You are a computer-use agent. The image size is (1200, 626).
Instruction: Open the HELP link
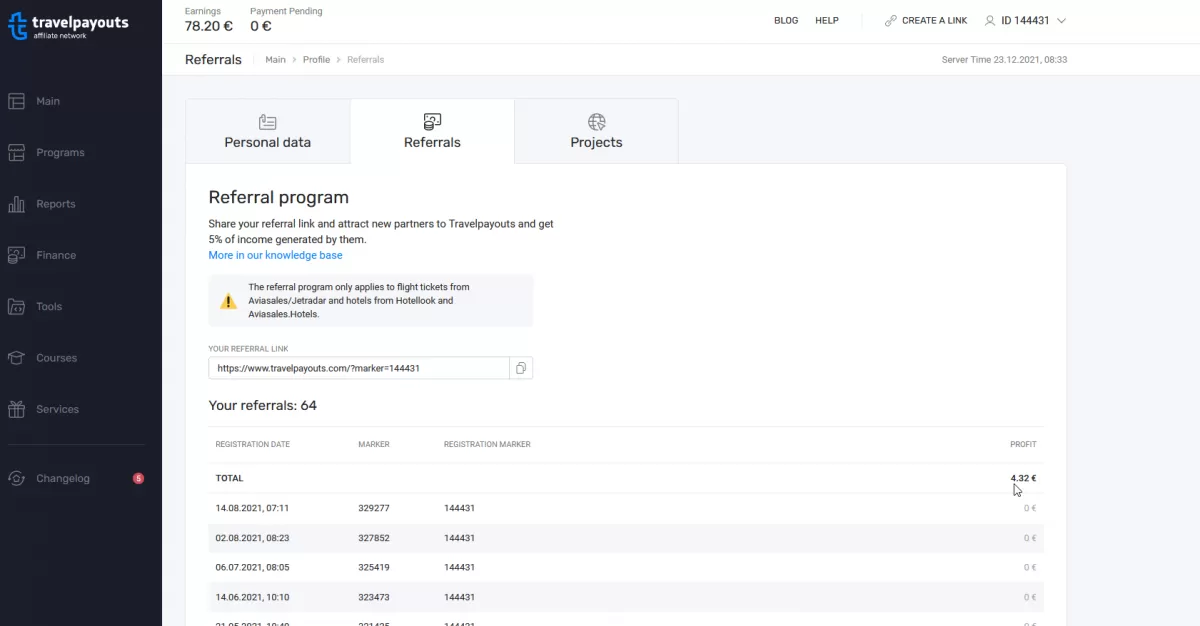point(827,20)
